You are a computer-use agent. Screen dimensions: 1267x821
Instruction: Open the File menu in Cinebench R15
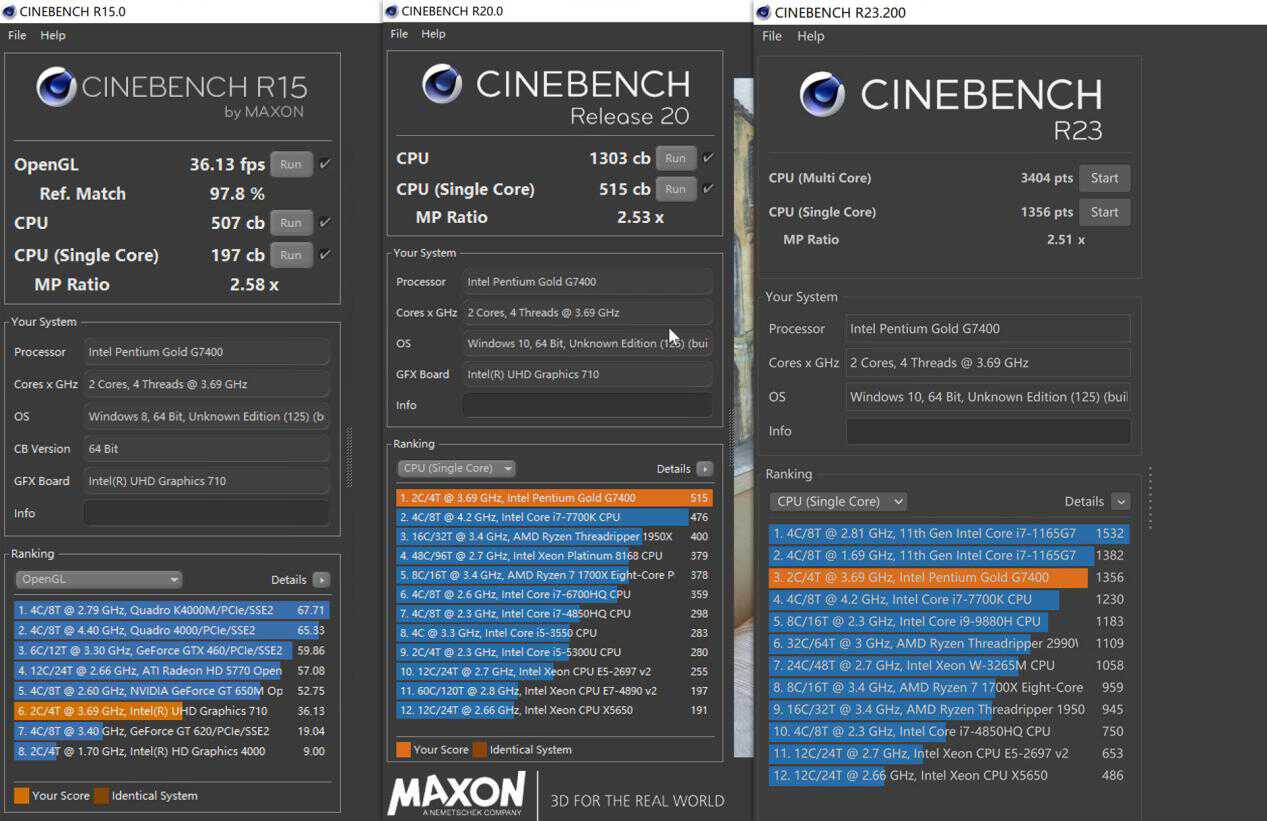tap(17, 35)
